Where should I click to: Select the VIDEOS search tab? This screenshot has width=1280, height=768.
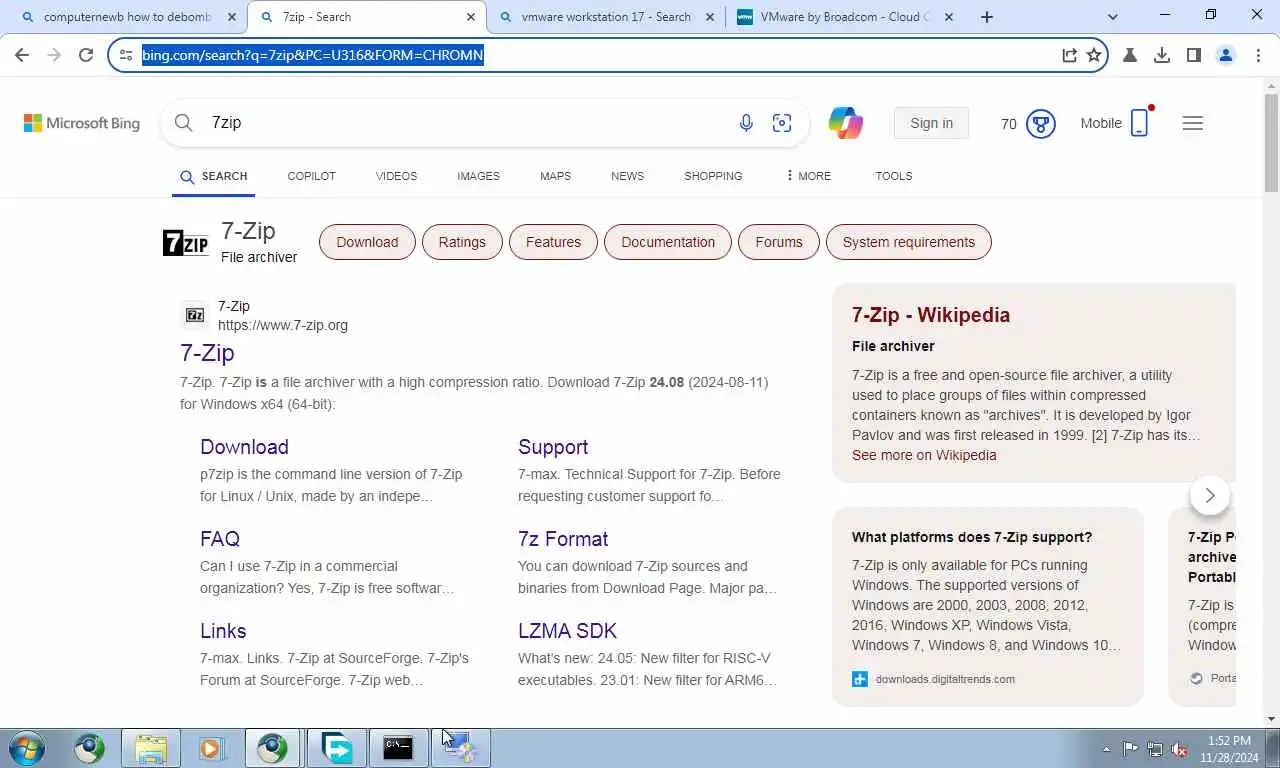pos(396,176)
